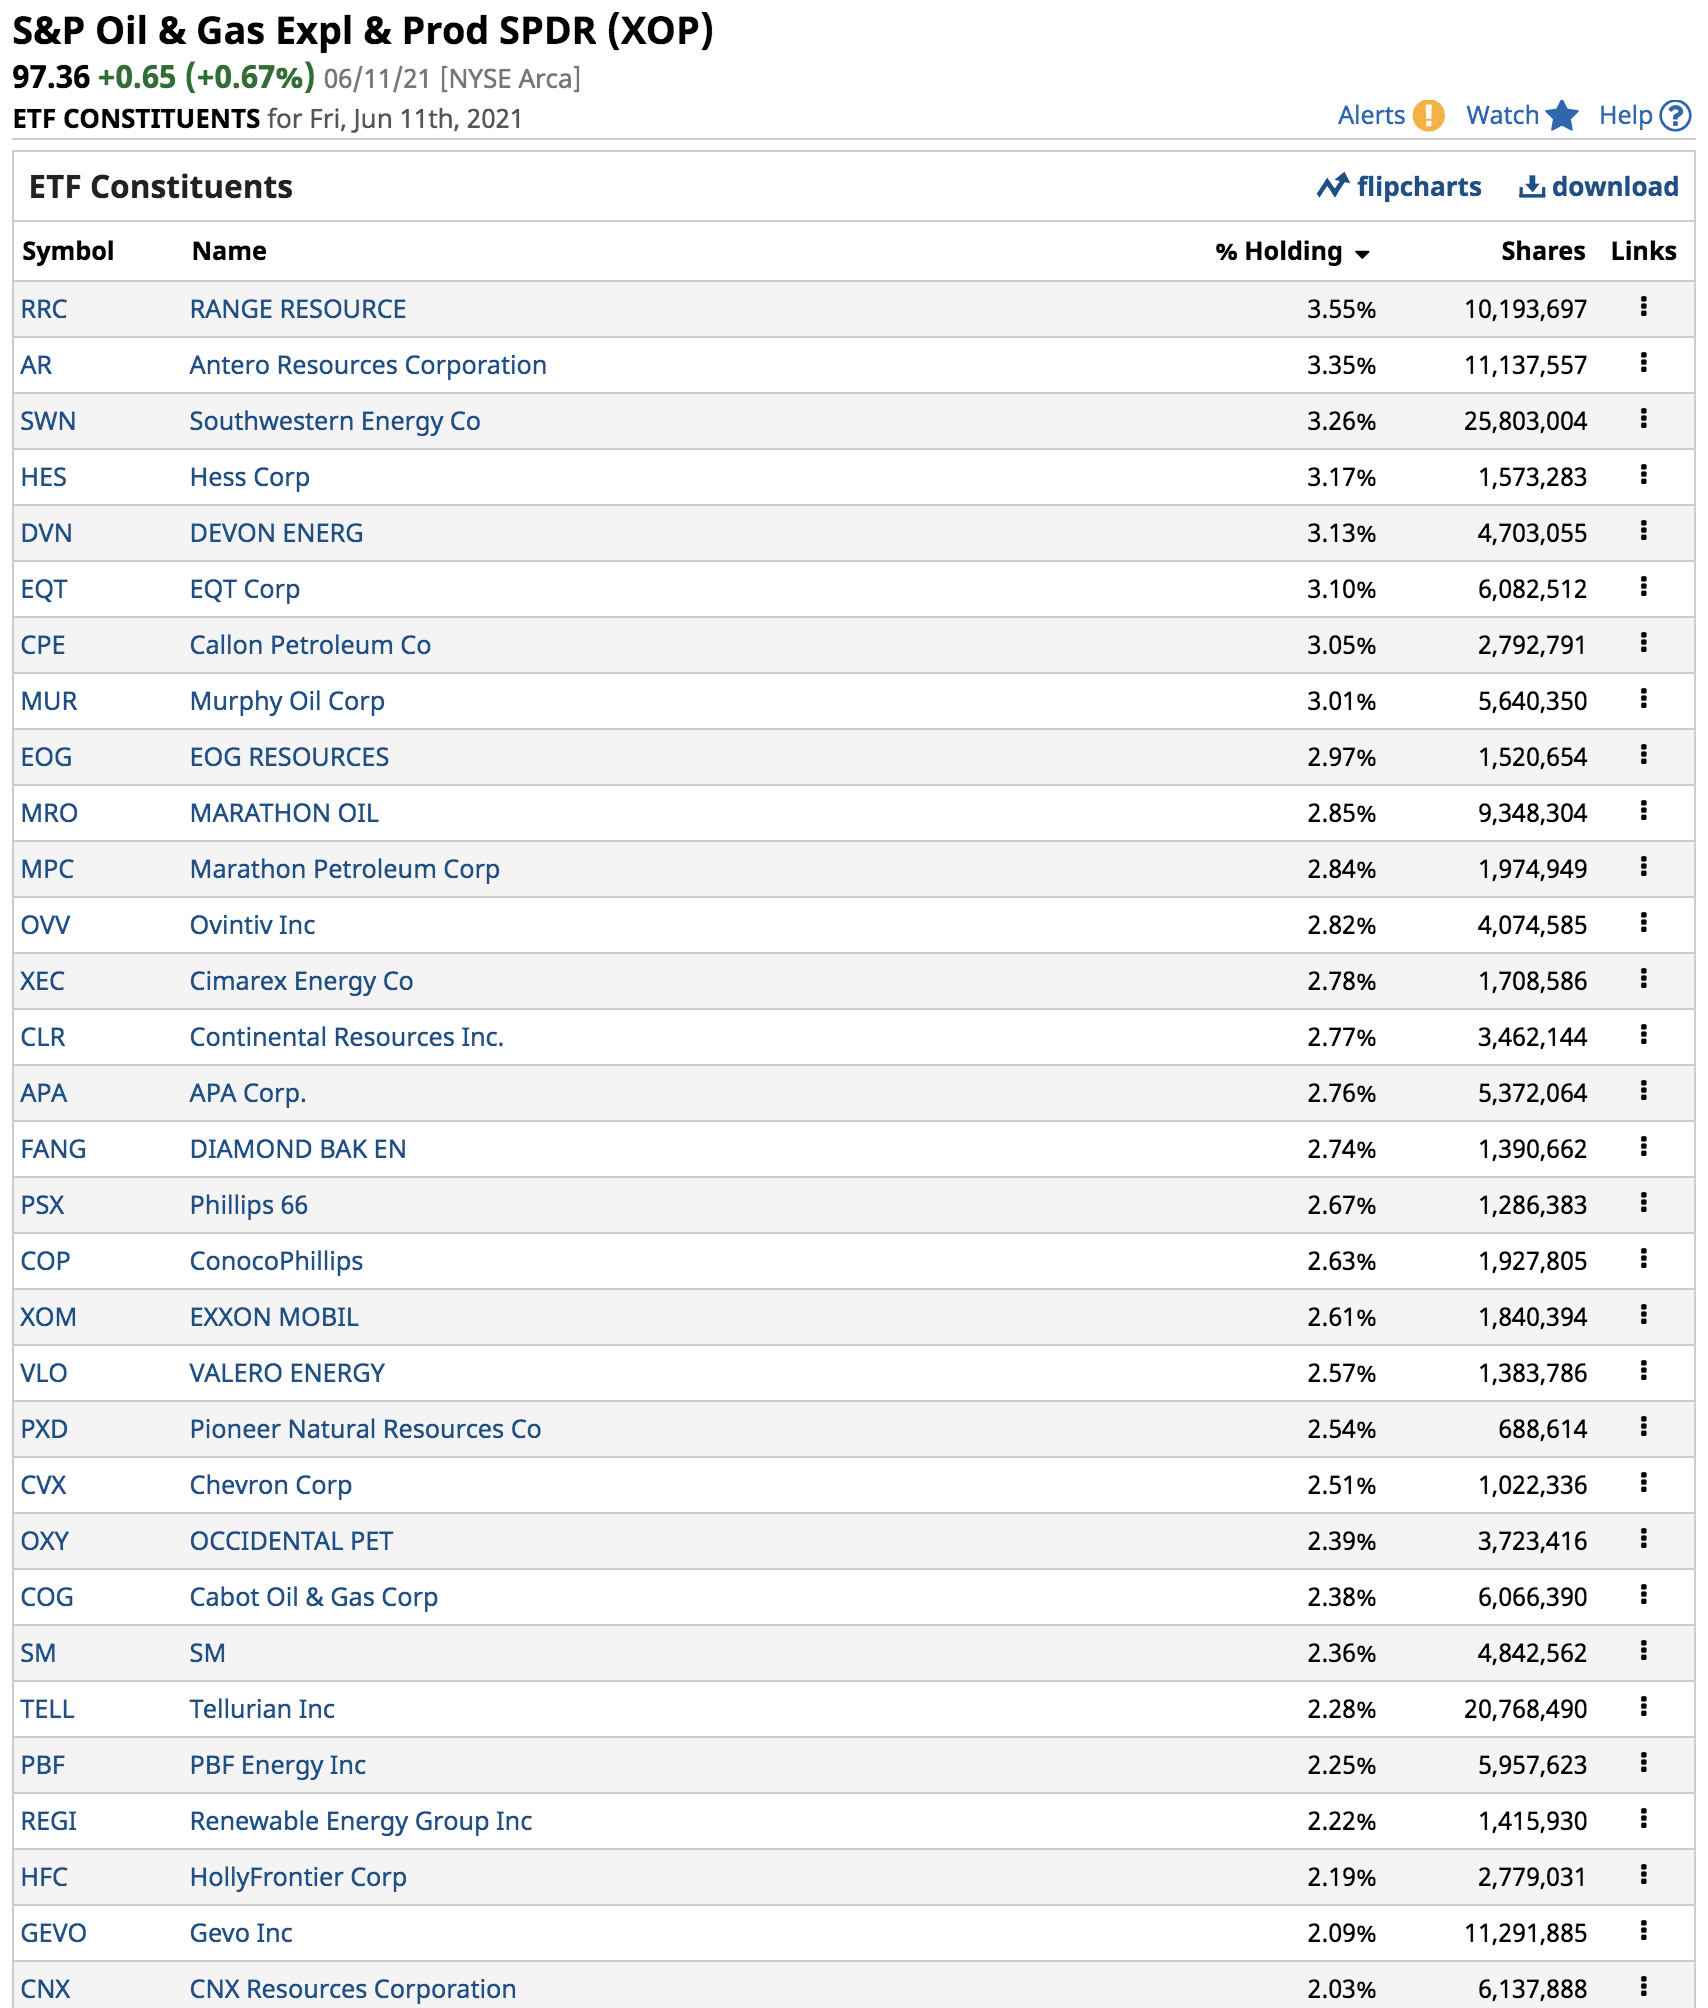The width and height of the screenshot is (1708, 2008).
Task: Open links menu for COP row
Action: [x=1643, y=1259]
